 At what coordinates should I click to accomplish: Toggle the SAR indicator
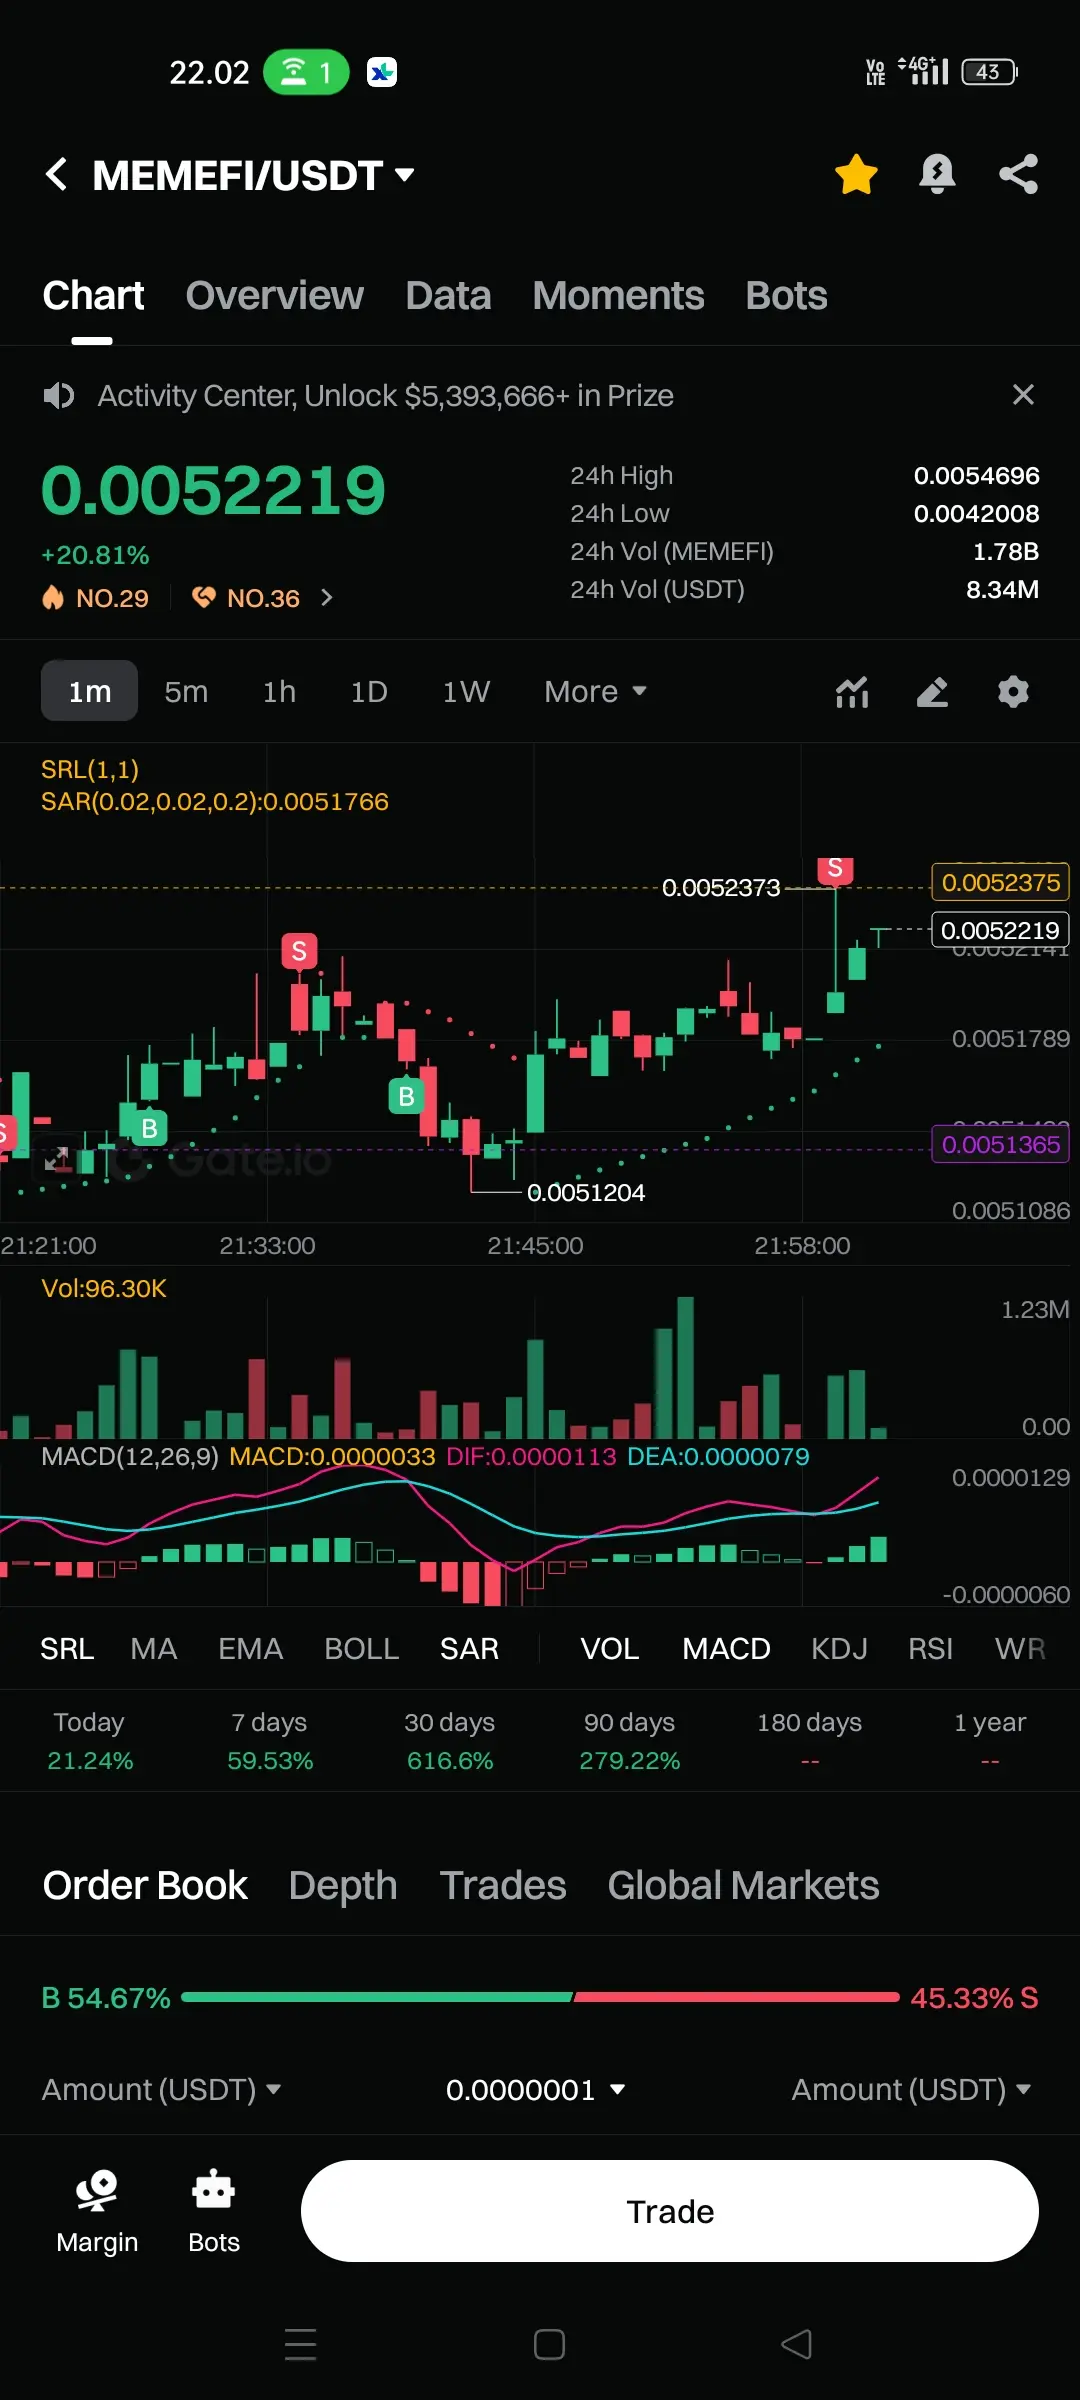[469, 1648]
